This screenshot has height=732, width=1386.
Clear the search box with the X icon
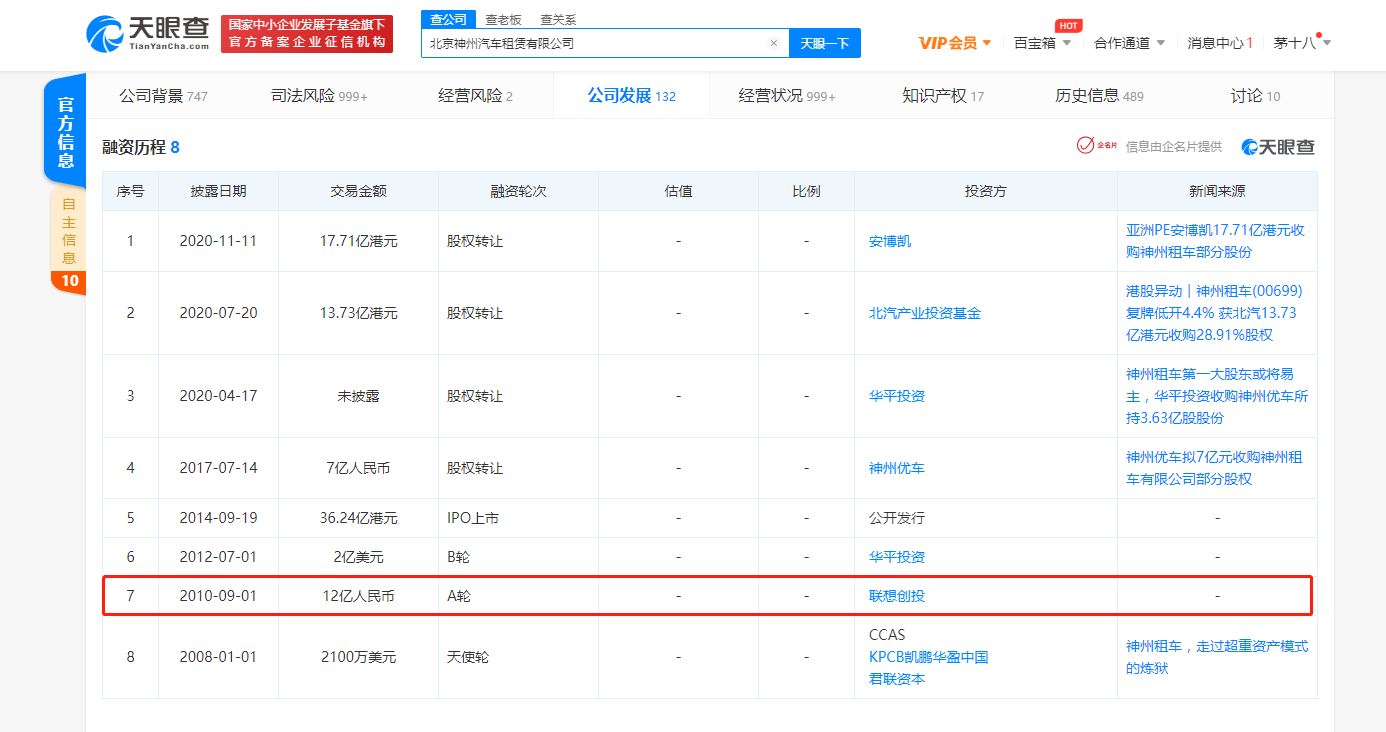773,43
